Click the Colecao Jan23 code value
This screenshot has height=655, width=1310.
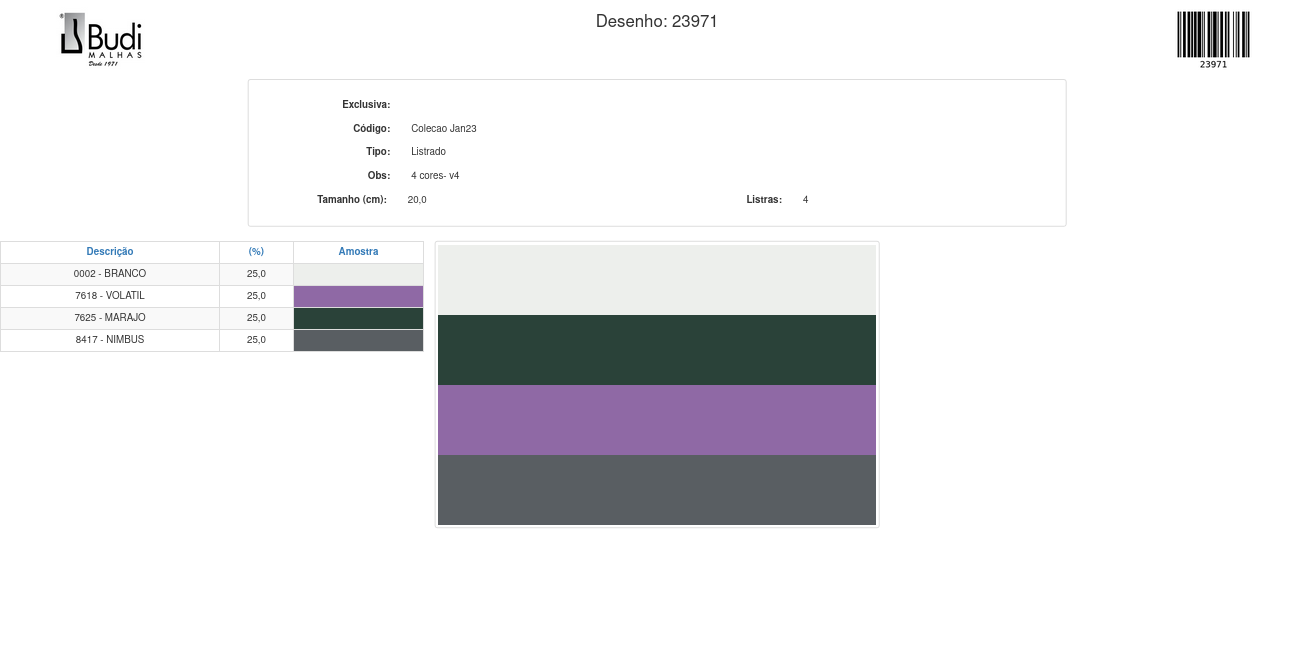443,129
